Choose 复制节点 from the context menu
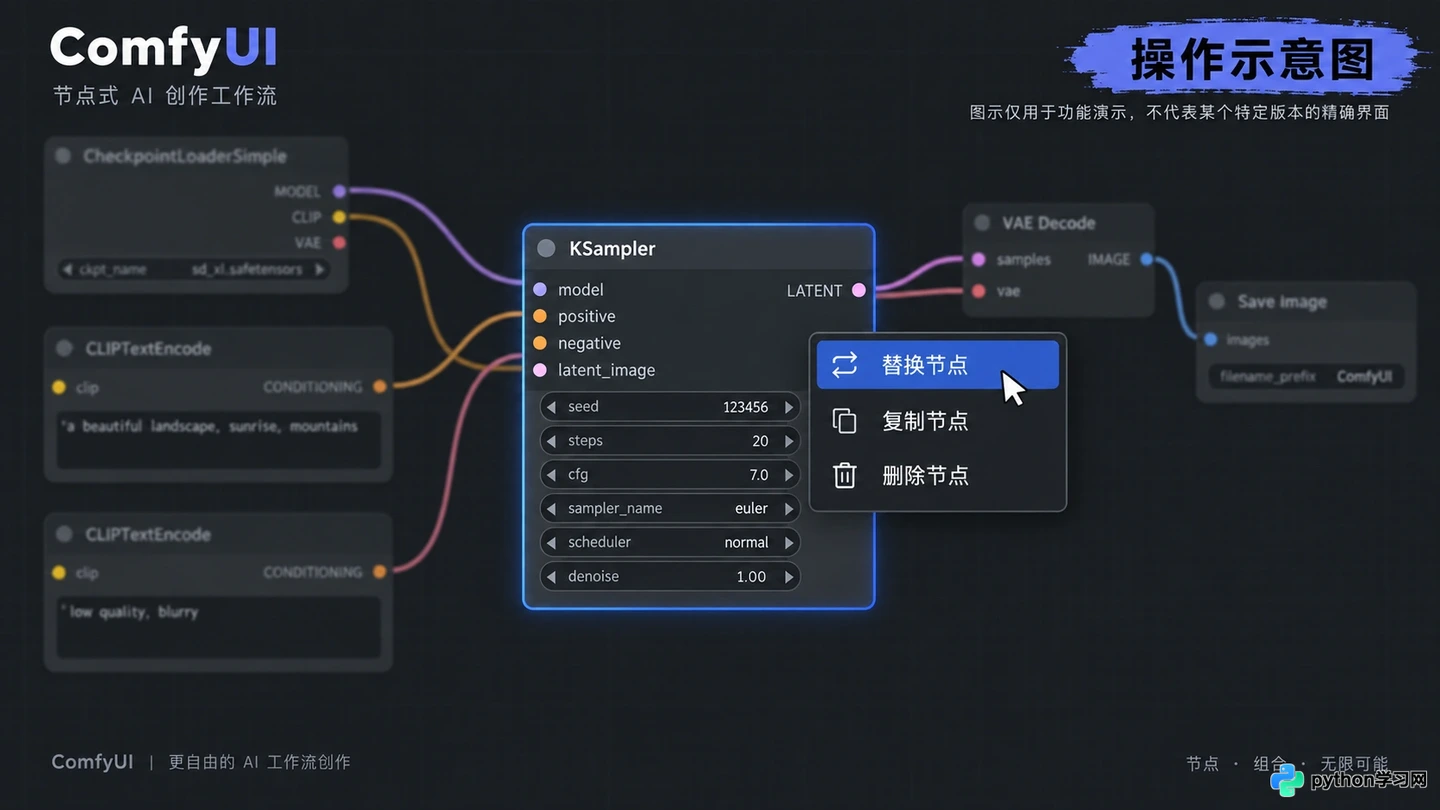 pyautogui.click(x=937, y=421)
